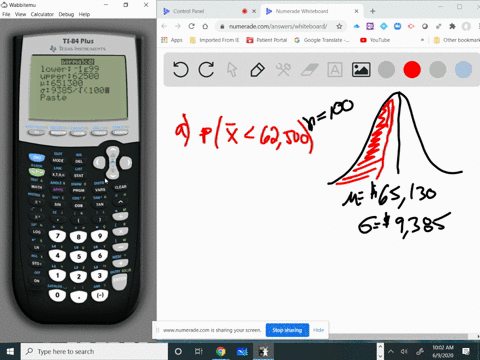Click calculator GRAPH key
Image resolution: width=480 pixels, height=360 pixels.
coord(120,133)
